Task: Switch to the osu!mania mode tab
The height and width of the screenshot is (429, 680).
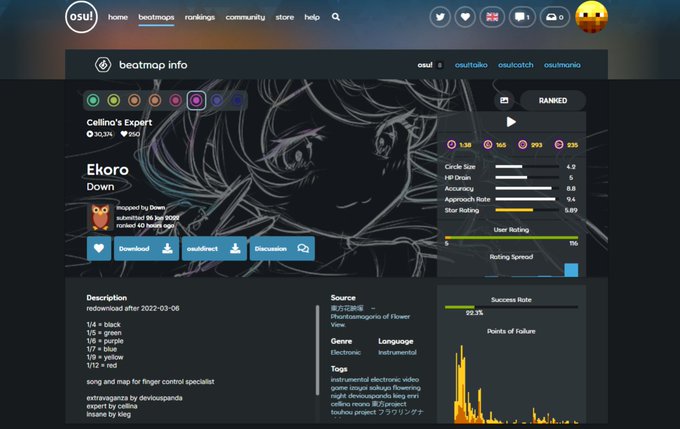Action: click(562, 65)
